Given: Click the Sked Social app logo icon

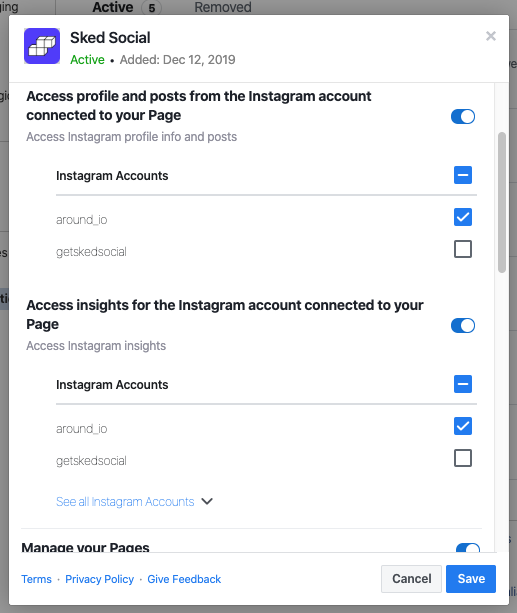Looking at the screenshot, I should 42,46.
